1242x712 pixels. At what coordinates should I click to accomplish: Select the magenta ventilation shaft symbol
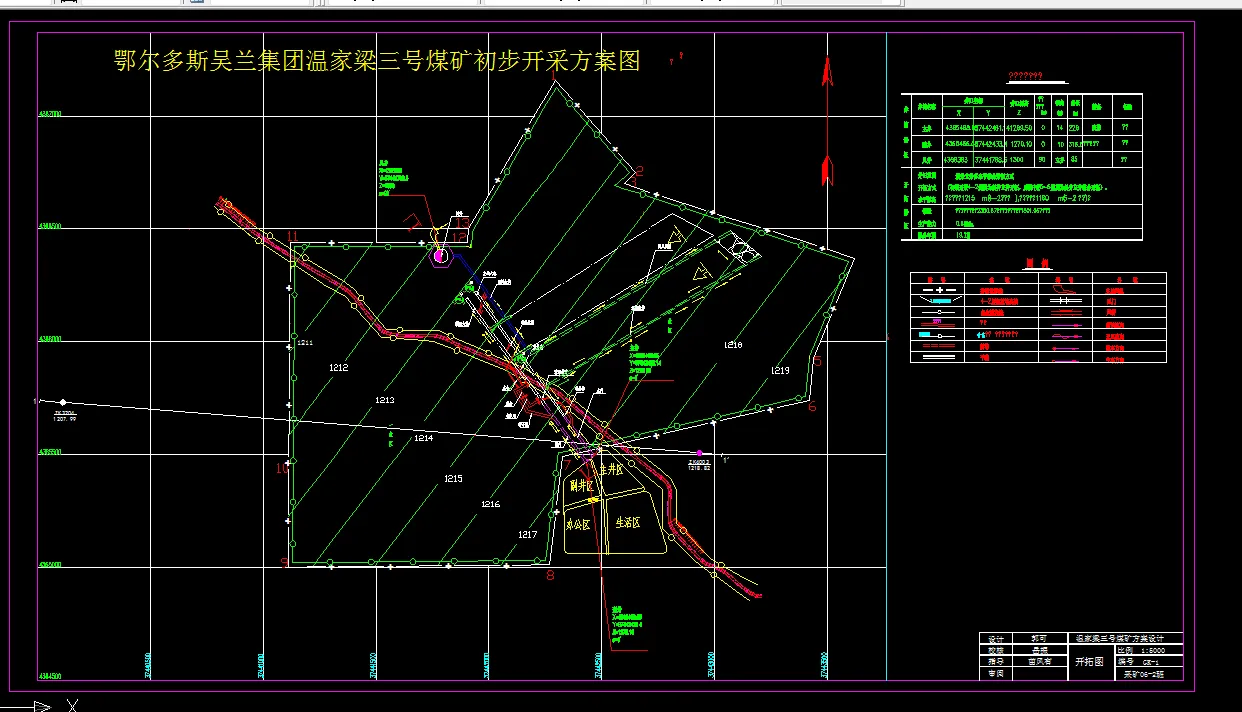439,257
